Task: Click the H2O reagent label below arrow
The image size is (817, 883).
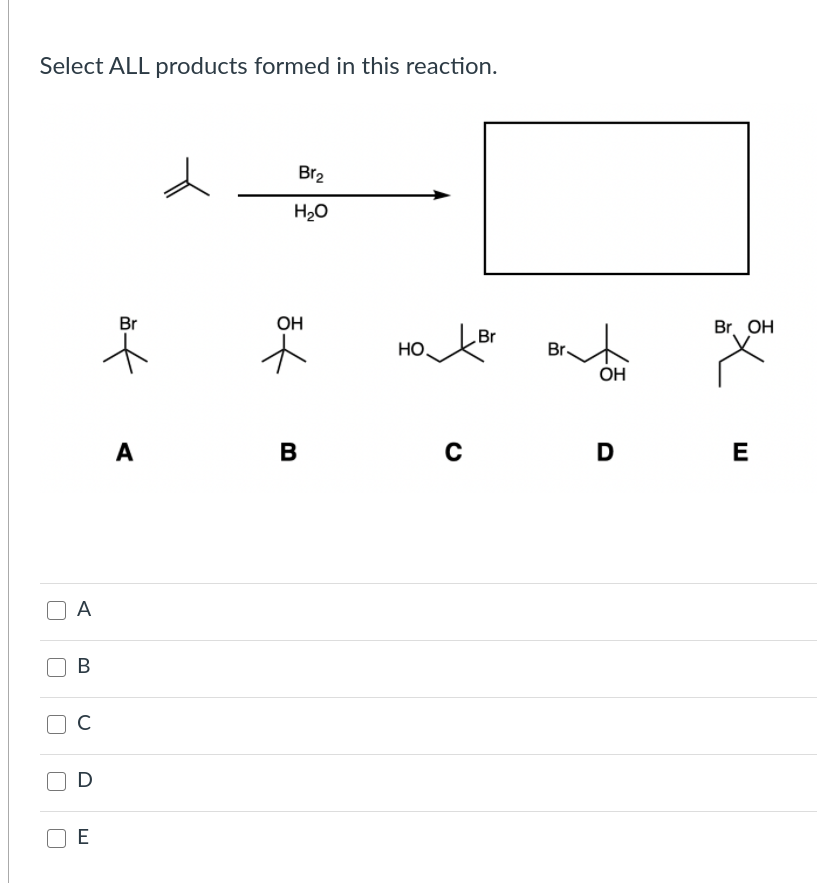Action: pos(311,212)
